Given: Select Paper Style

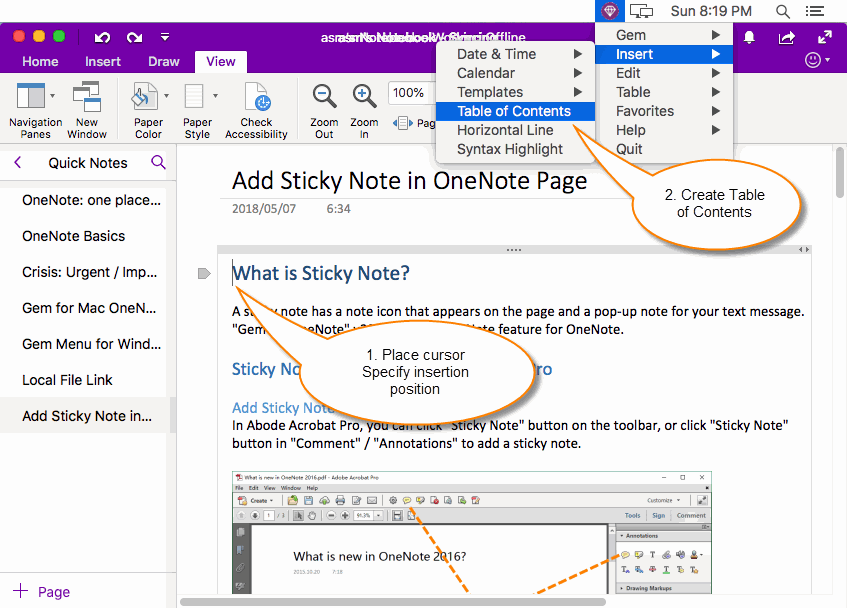Looking at the screenshot, I should coord(197,111).
